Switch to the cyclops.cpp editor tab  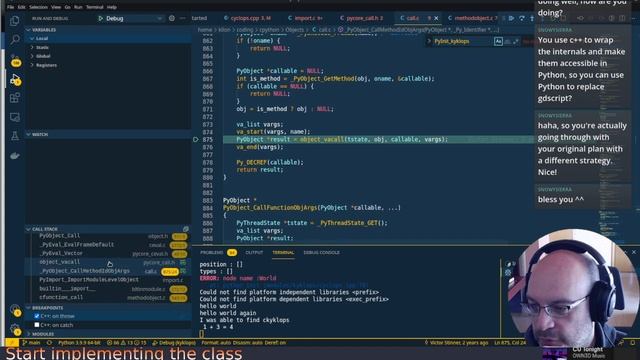pos(247,18)
